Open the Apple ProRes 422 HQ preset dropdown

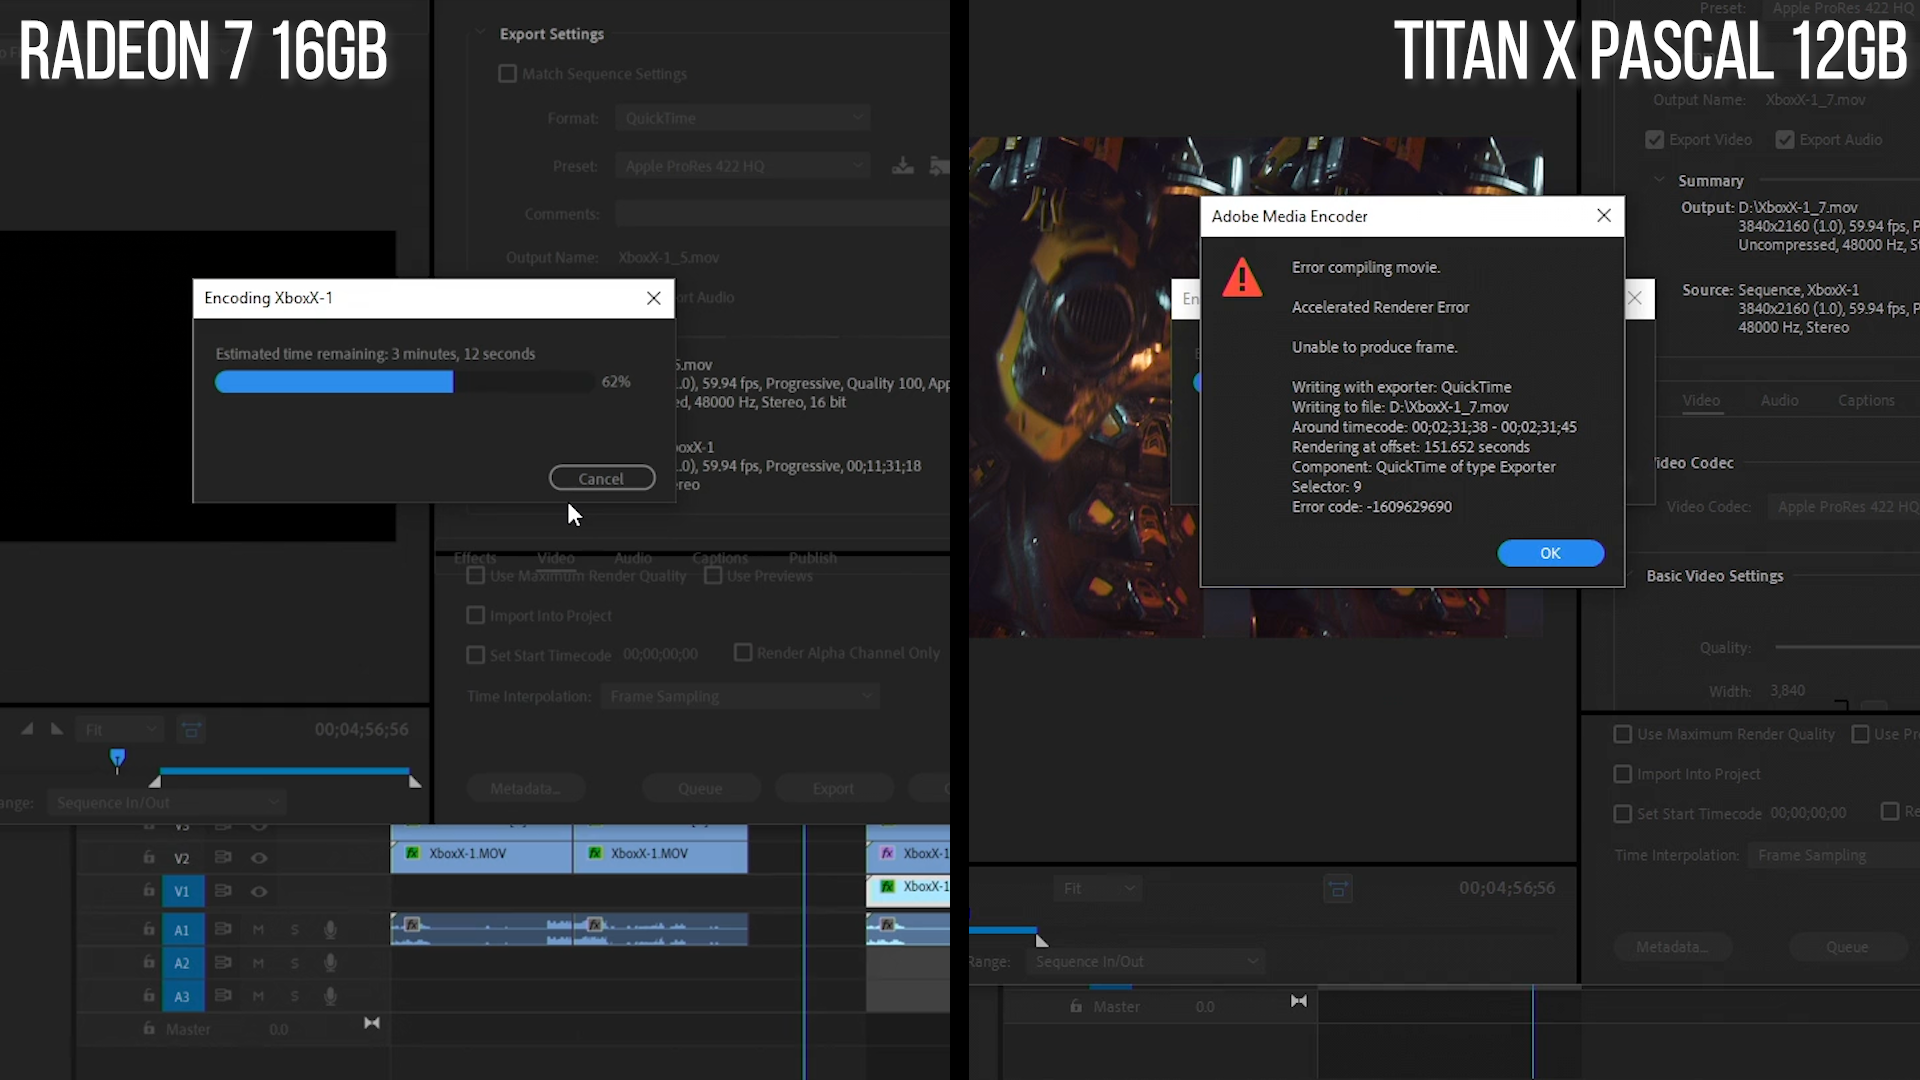743,166
